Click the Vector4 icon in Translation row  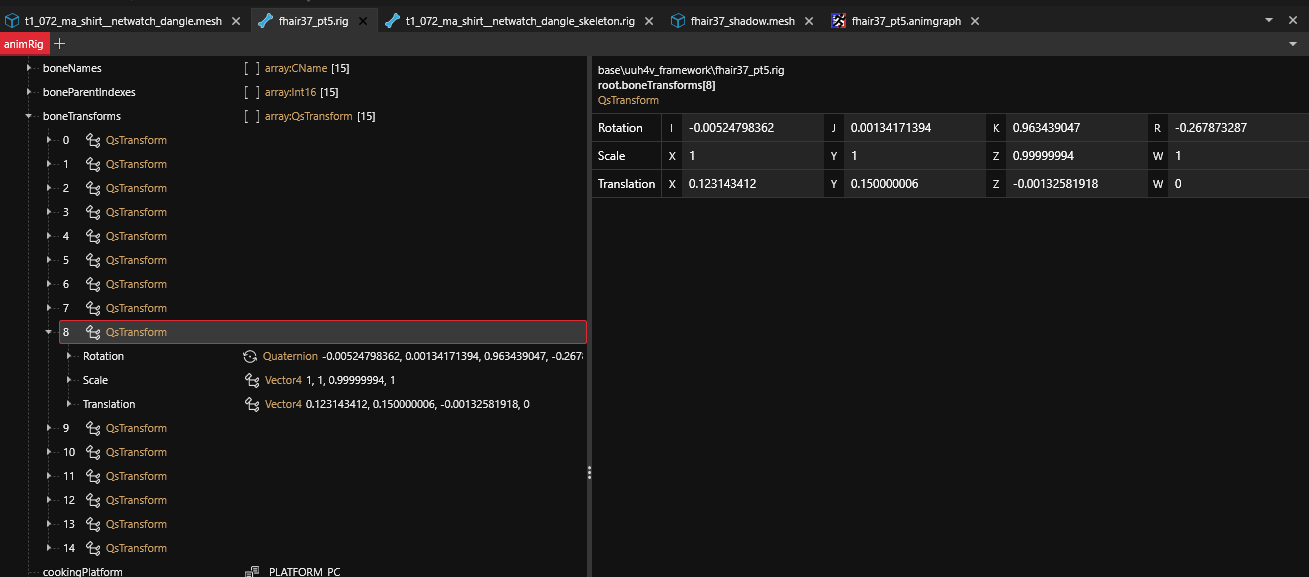coord(252,404)
